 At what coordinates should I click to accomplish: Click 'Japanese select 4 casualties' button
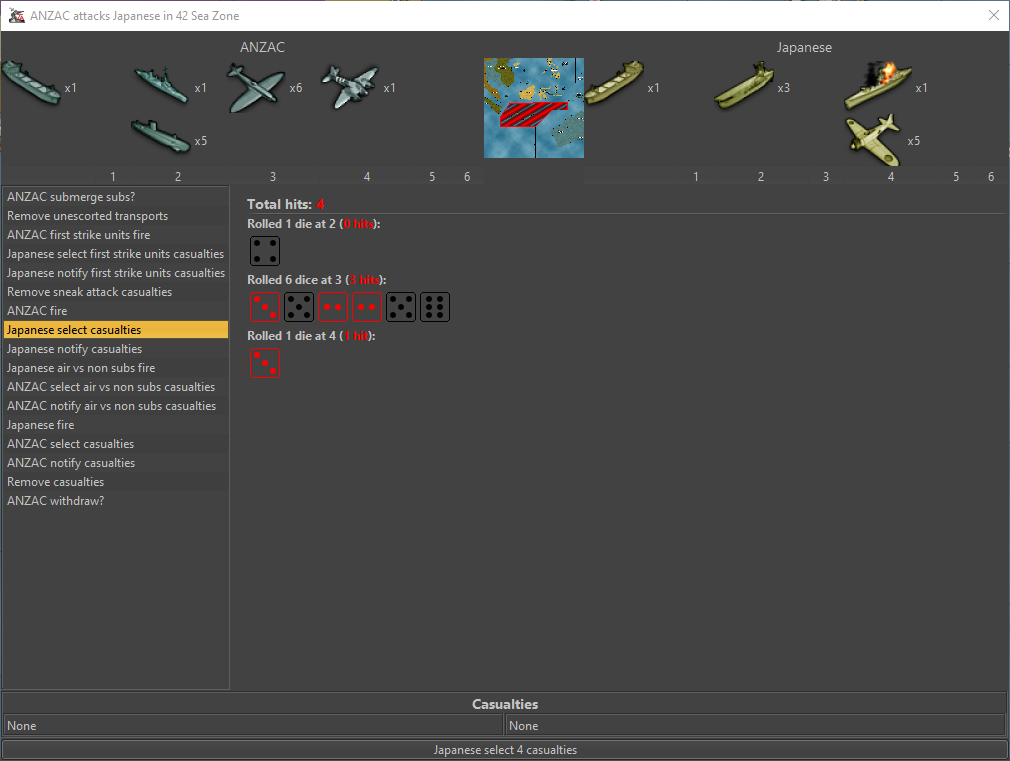504,749
